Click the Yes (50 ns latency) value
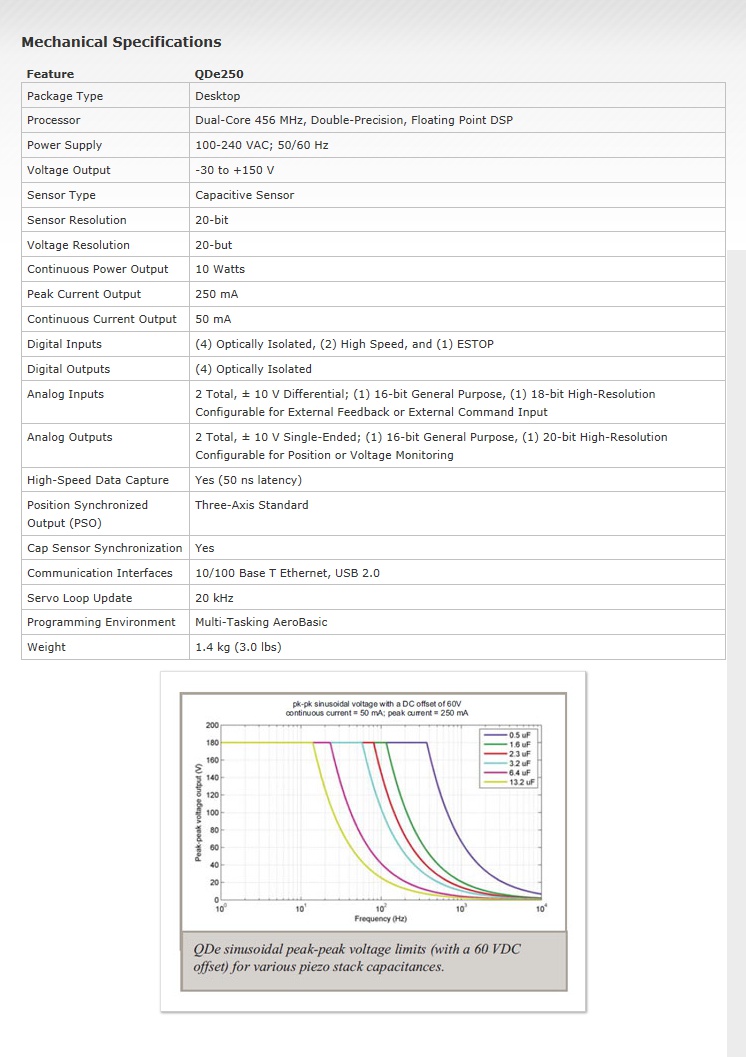This screenshot has height=1057, width=746. click(249, 480)
